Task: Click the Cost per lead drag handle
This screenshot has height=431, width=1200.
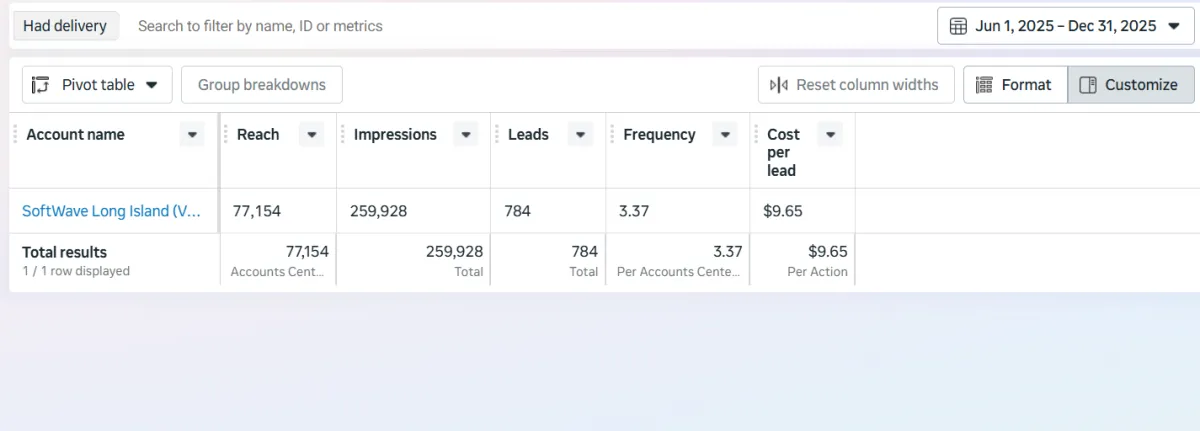Action: 756,135
